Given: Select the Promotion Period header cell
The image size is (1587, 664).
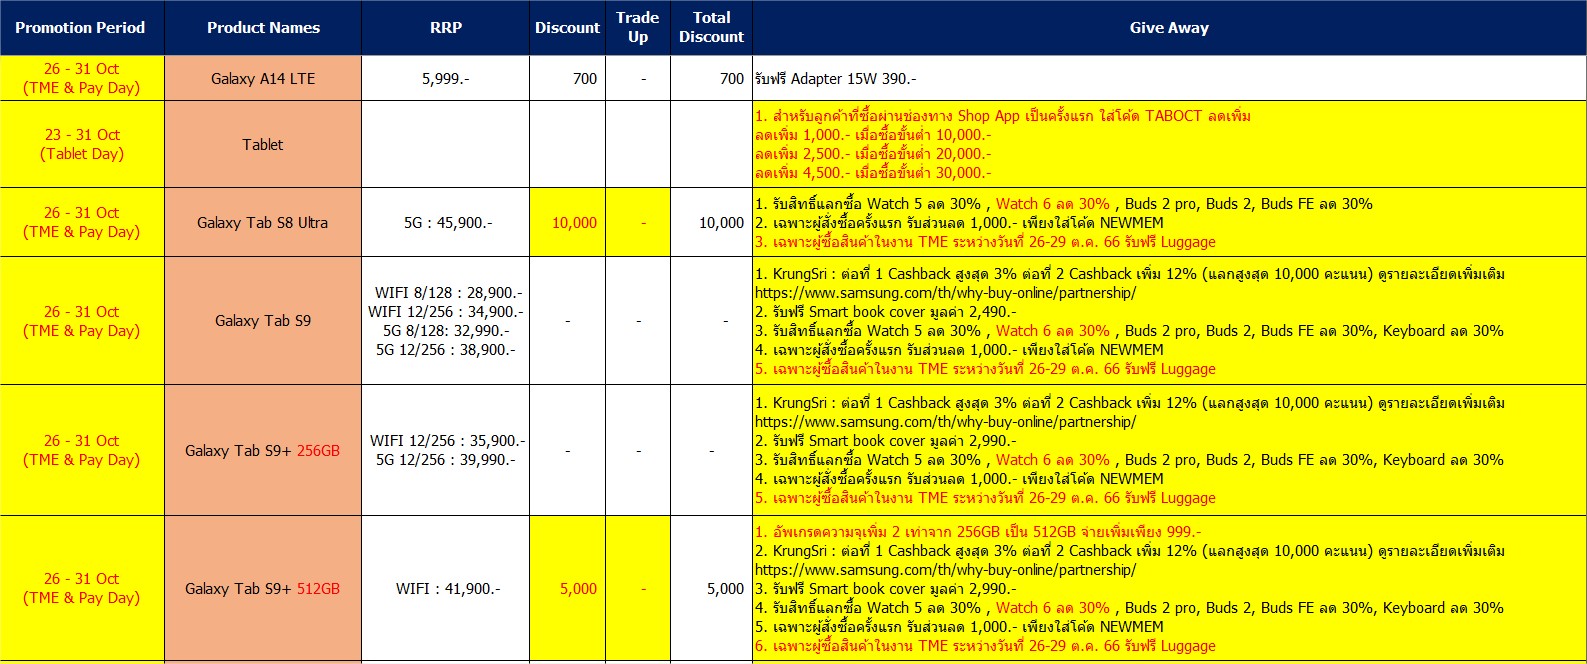Looking at the screenshot, I should tap(82, 28).
